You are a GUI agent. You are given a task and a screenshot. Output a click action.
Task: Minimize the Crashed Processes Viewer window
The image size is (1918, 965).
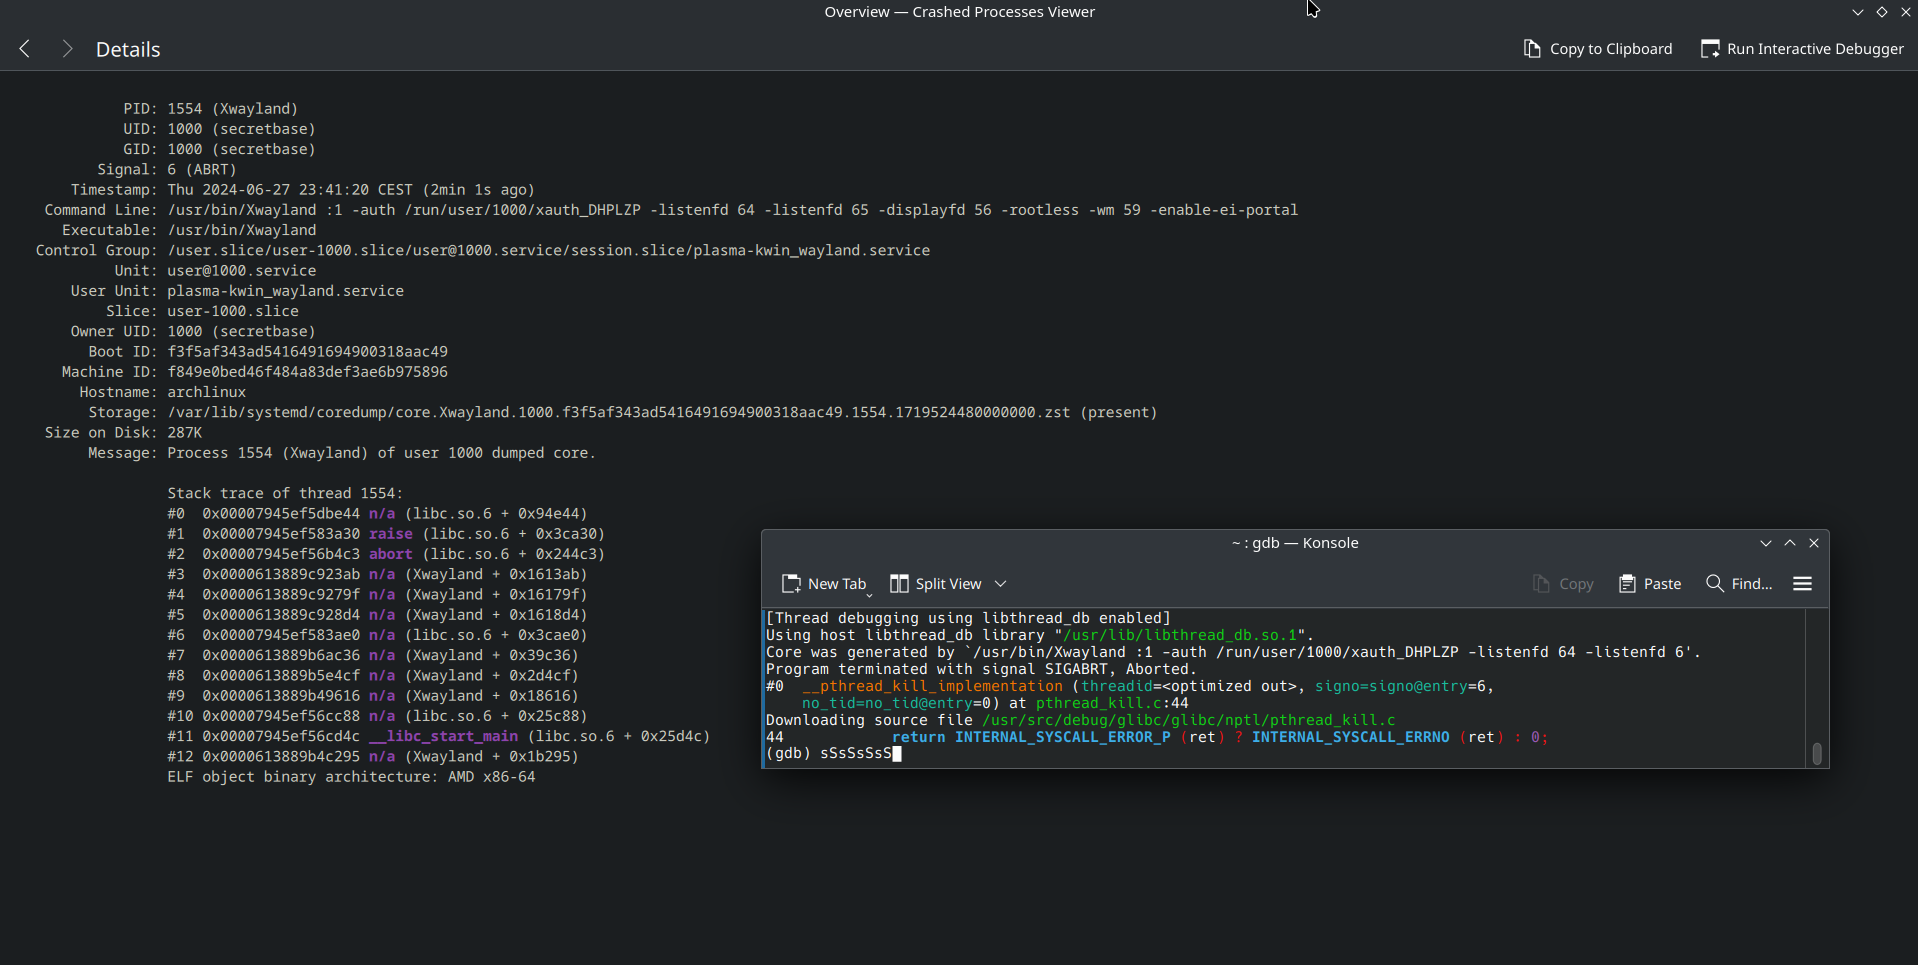click(1858, 12)
